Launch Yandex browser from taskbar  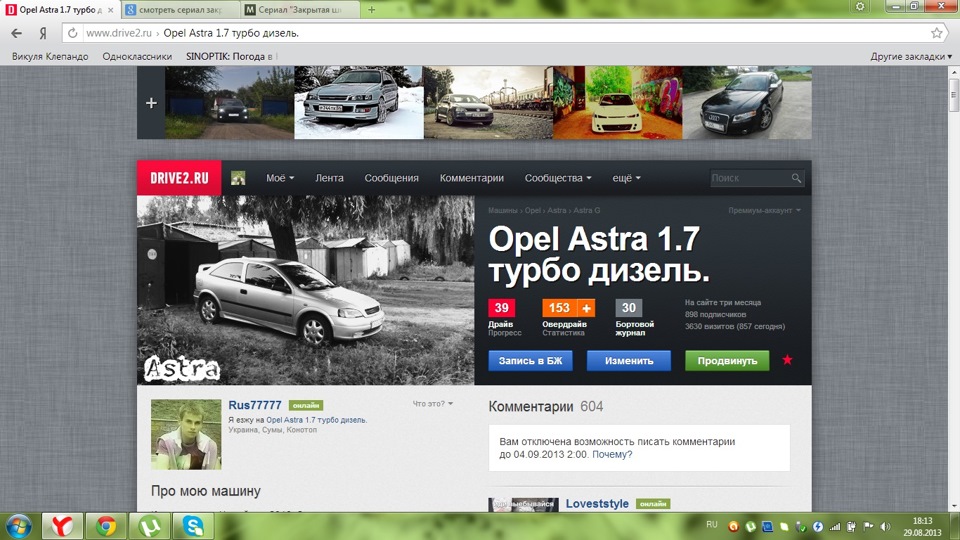pos(61,526)
